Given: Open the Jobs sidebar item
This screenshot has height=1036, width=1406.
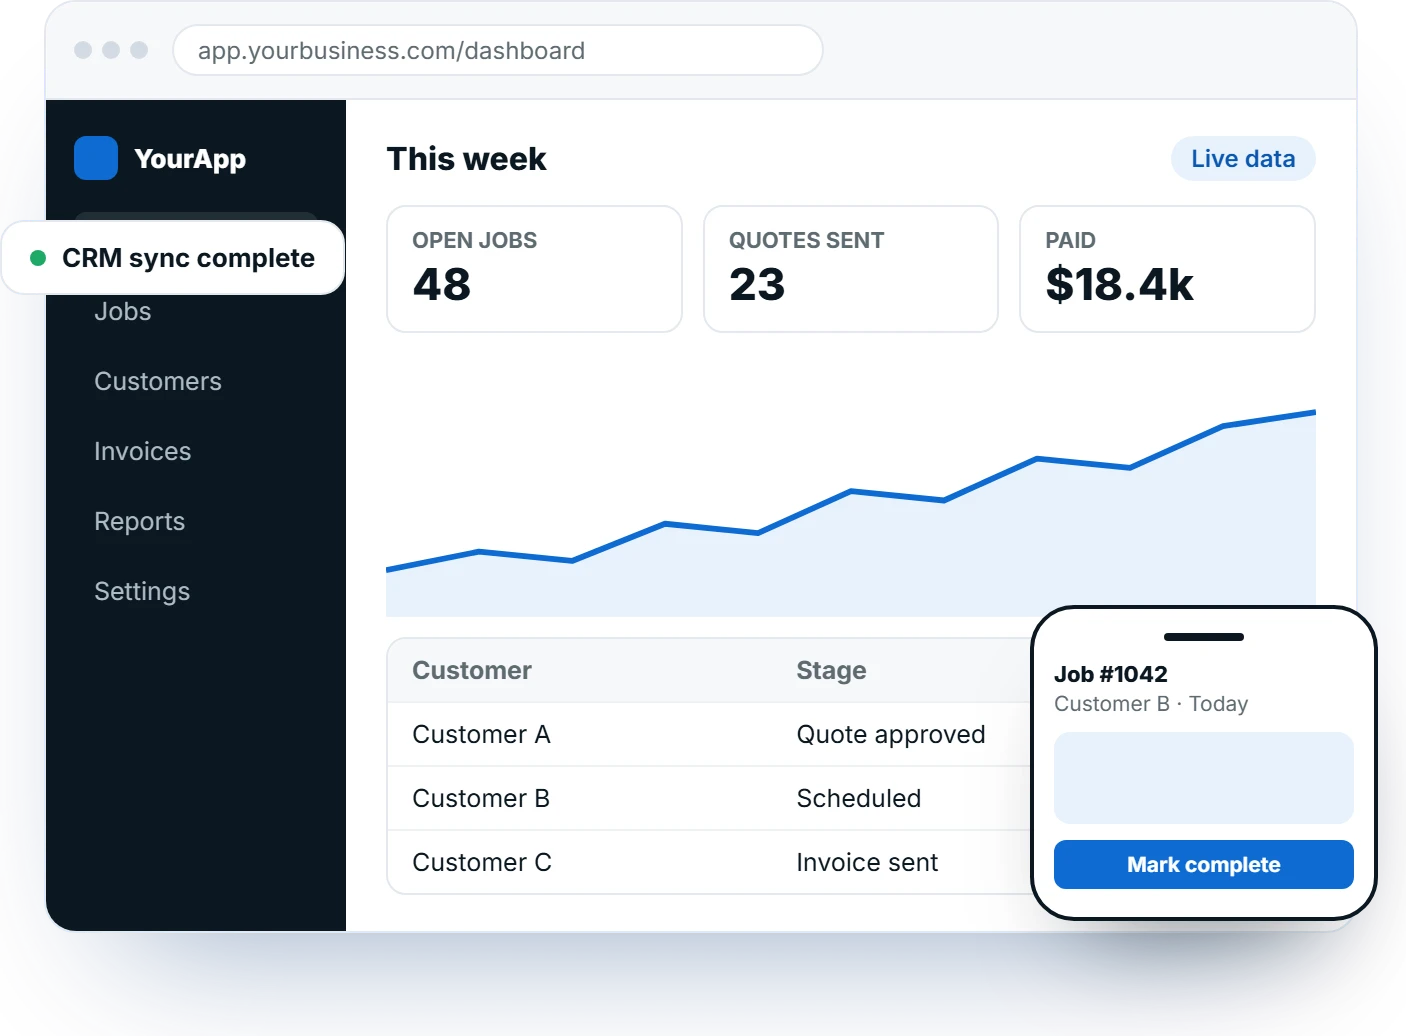Looking at the screenshot, I should (123, 312).
